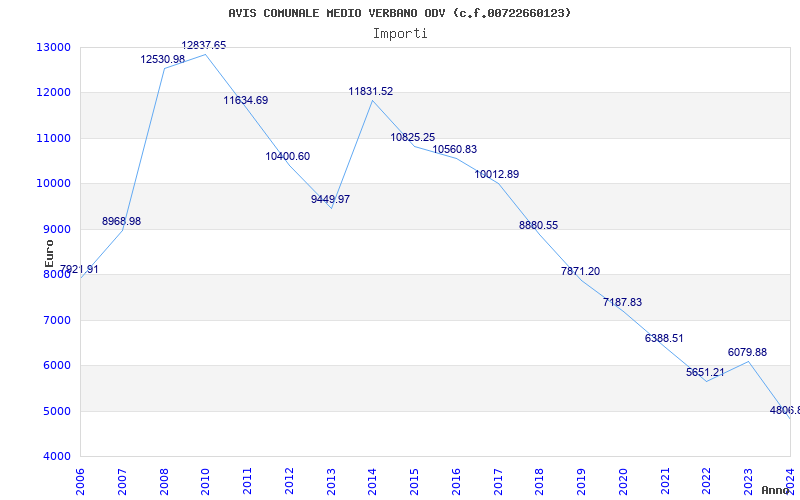Click the 'Euro' y-axis label

coord(49,254)
